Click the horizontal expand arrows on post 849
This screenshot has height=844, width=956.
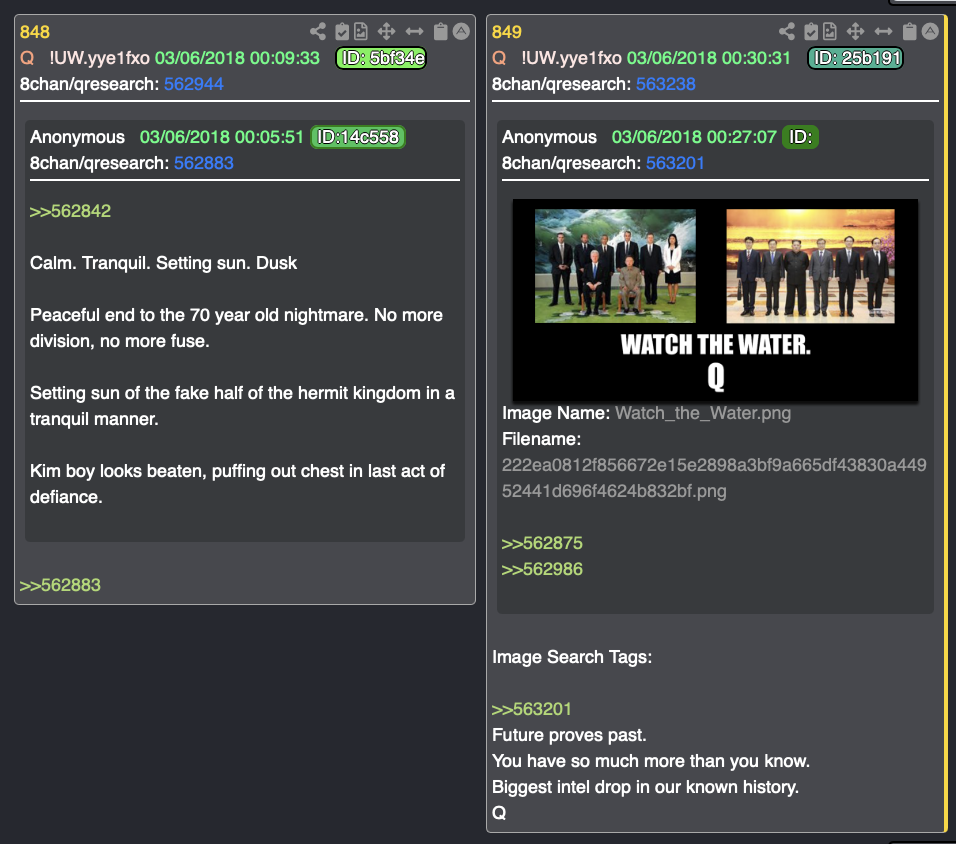point(883,31)
